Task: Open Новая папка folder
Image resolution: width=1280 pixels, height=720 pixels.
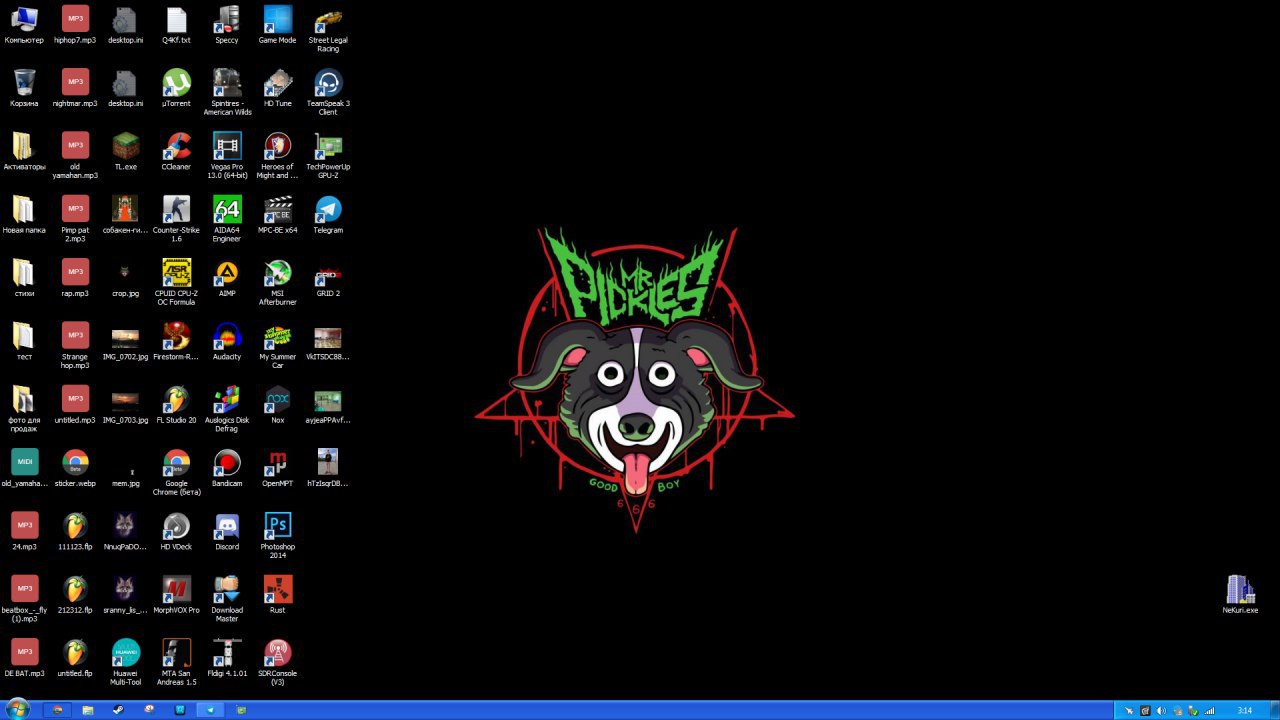Action: tap(24, 215)
